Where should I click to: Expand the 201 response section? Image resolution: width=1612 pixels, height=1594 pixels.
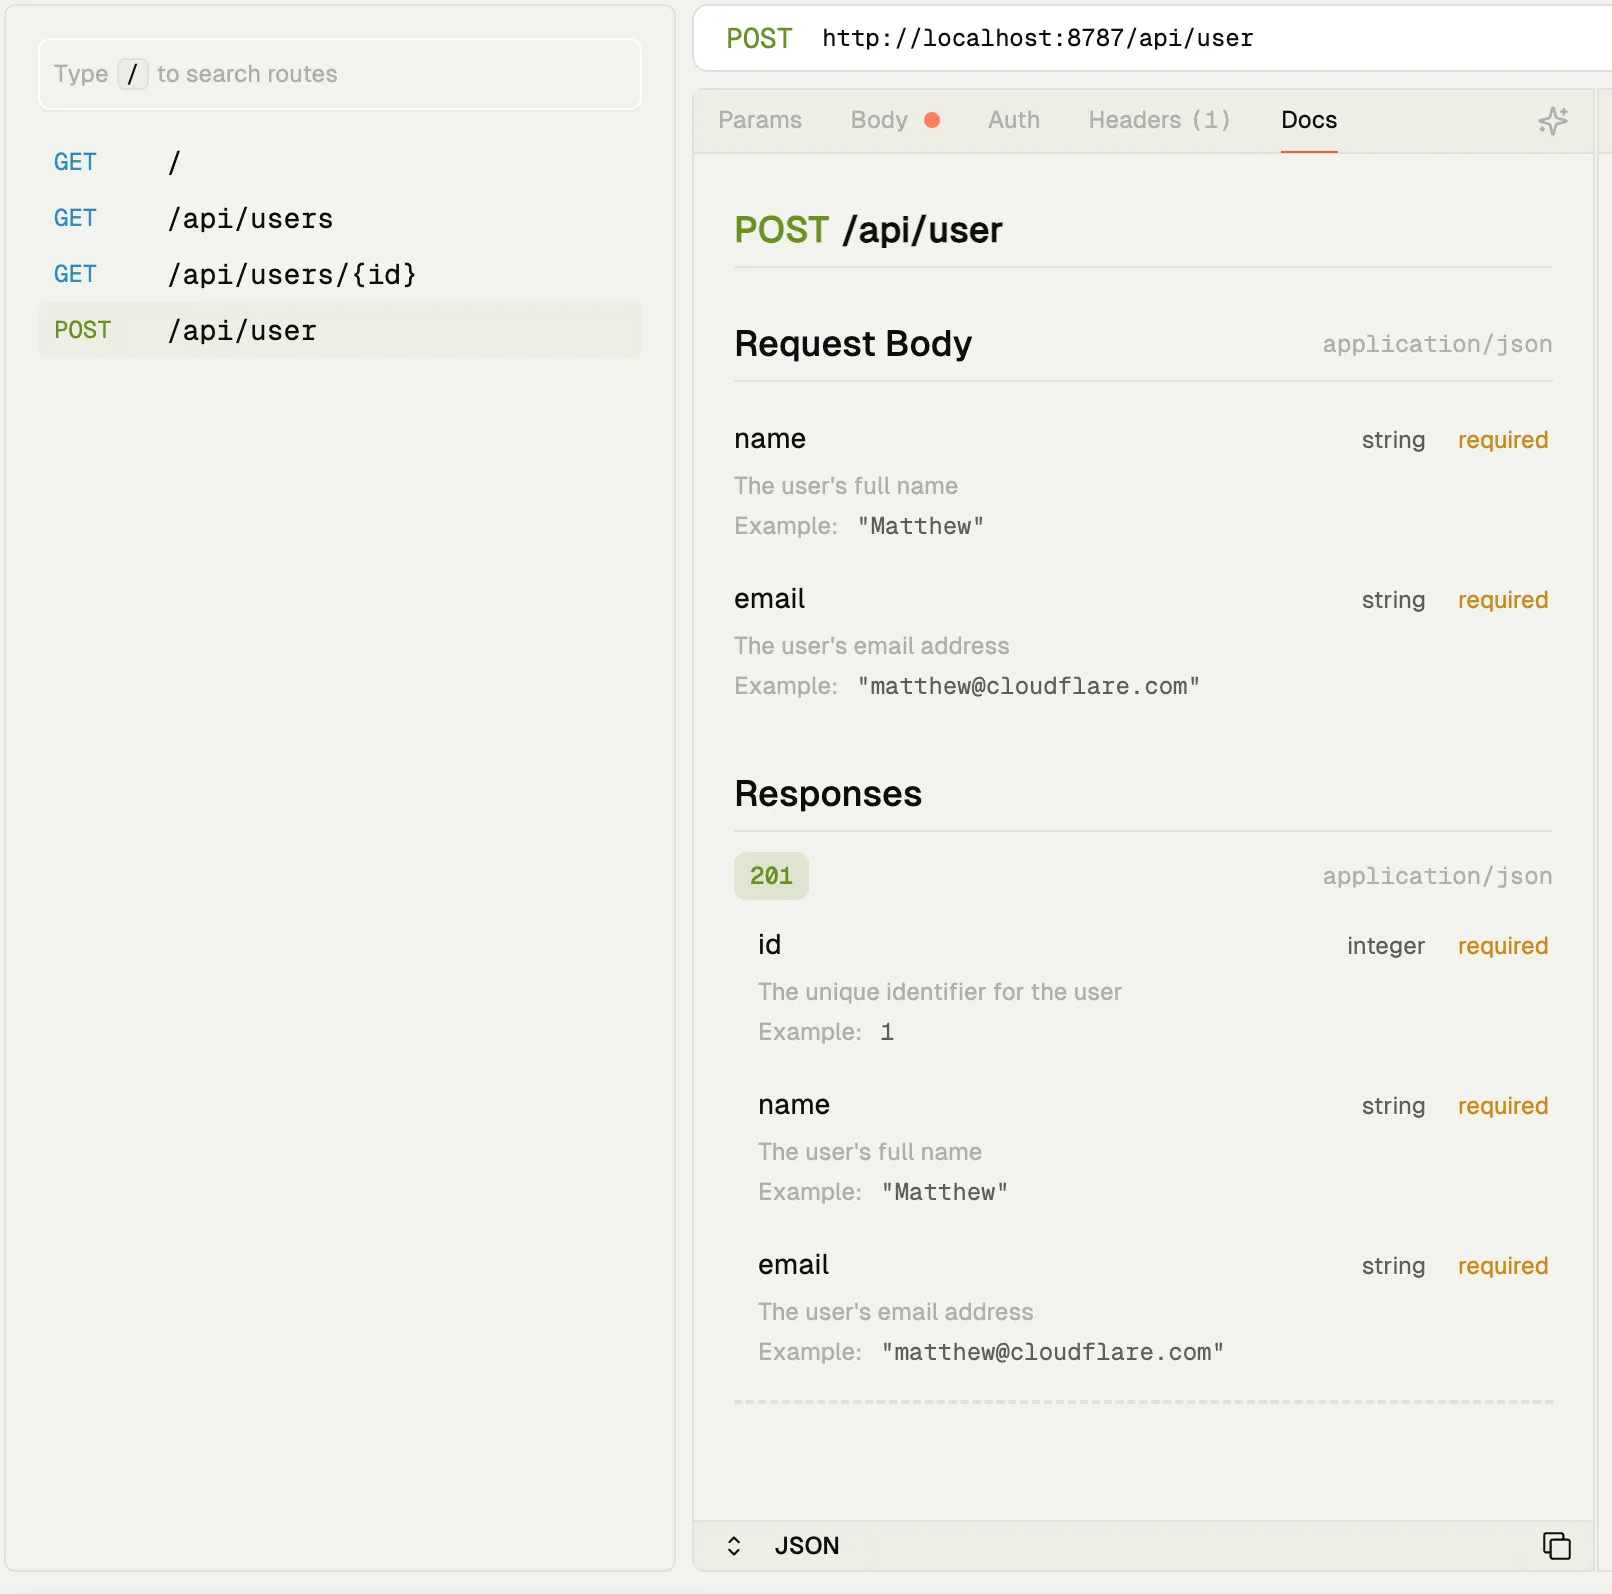coord(771,875)
